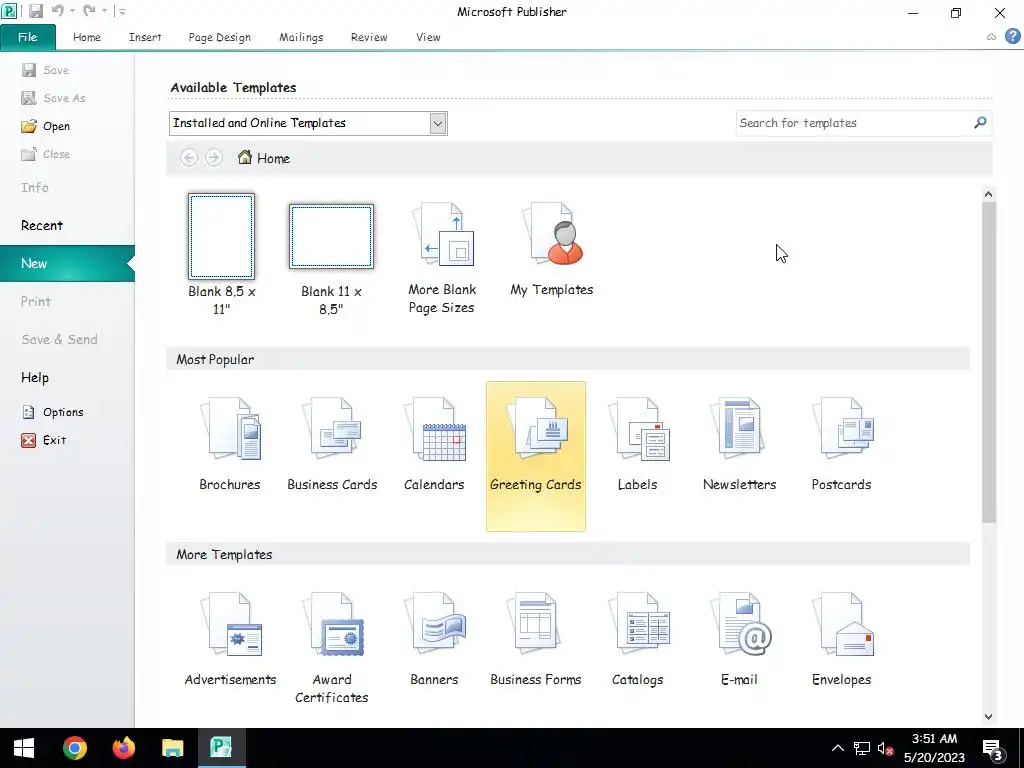Click the scrollbar down arrow
1024x768 pixels.
point(988,716)
